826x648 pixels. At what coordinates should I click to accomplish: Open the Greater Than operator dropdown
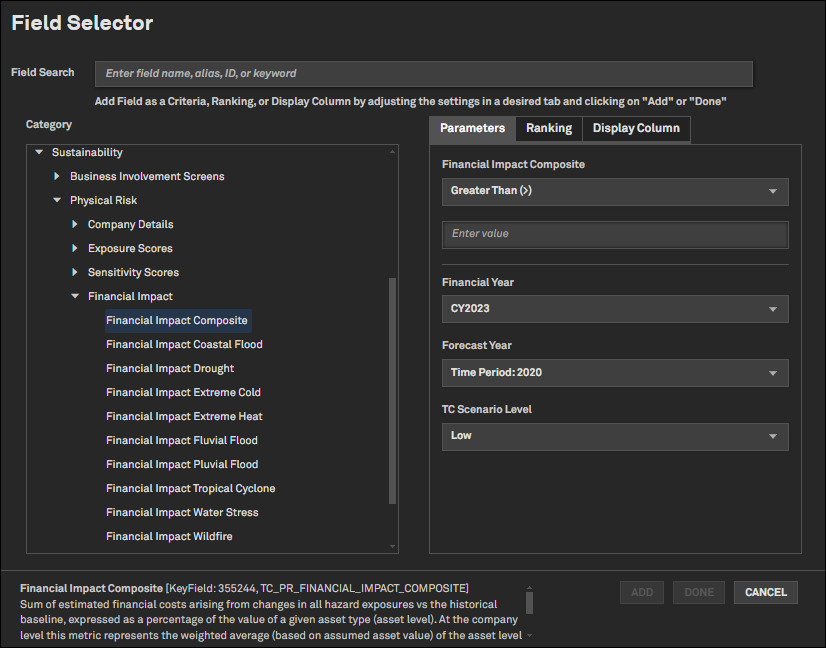point(614,191)
